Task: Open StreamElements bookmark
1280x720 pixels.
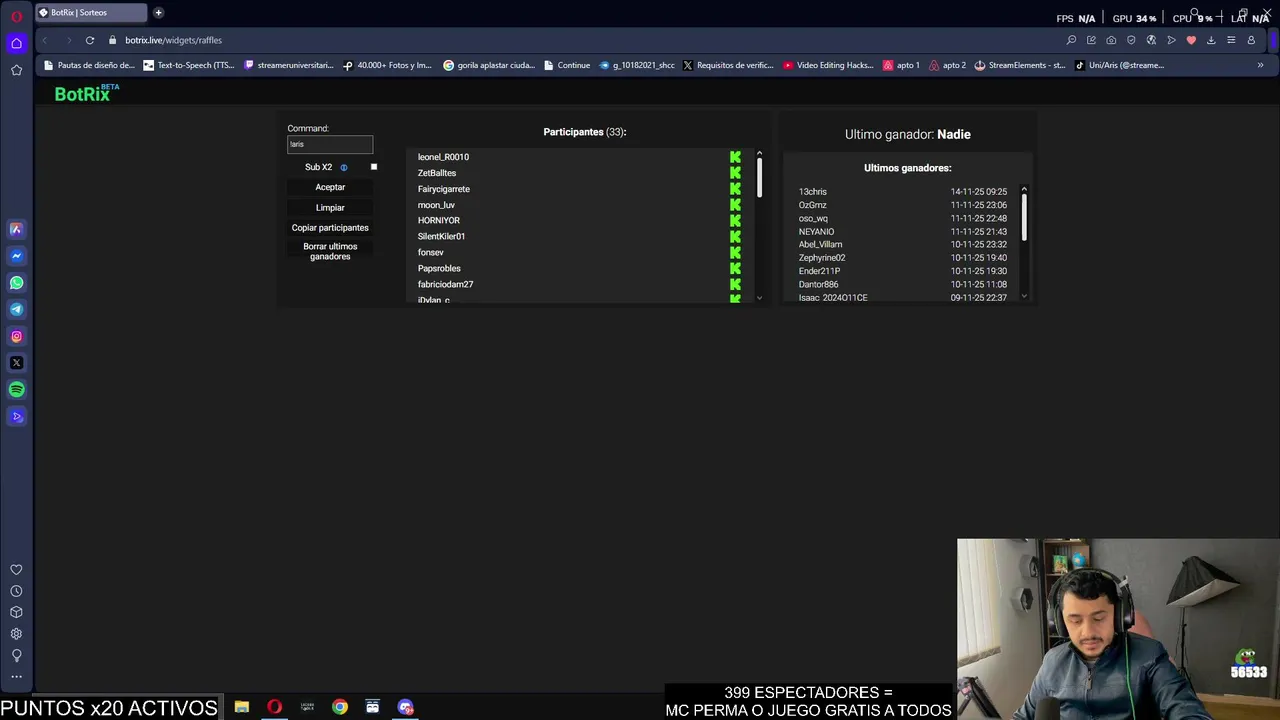Action: [x=1020, y=65]
